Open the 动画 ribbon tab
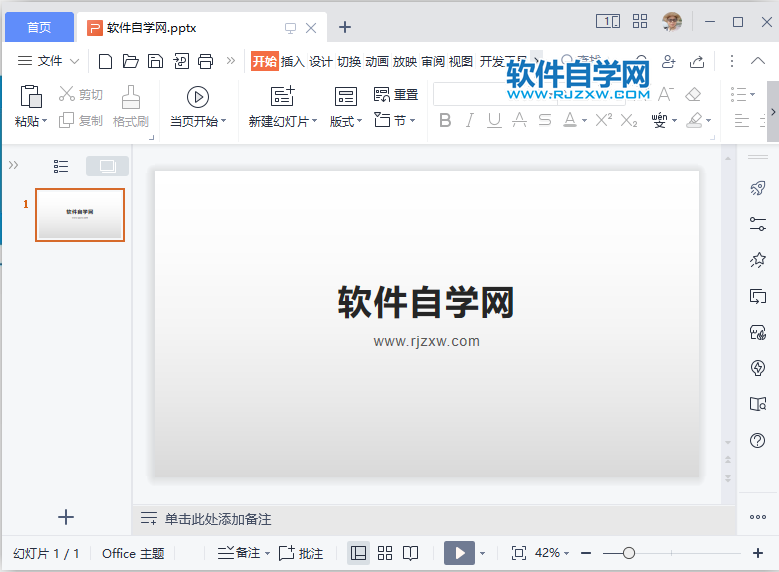The height and width of the screenshot is (572, 779). click(377, 61)
